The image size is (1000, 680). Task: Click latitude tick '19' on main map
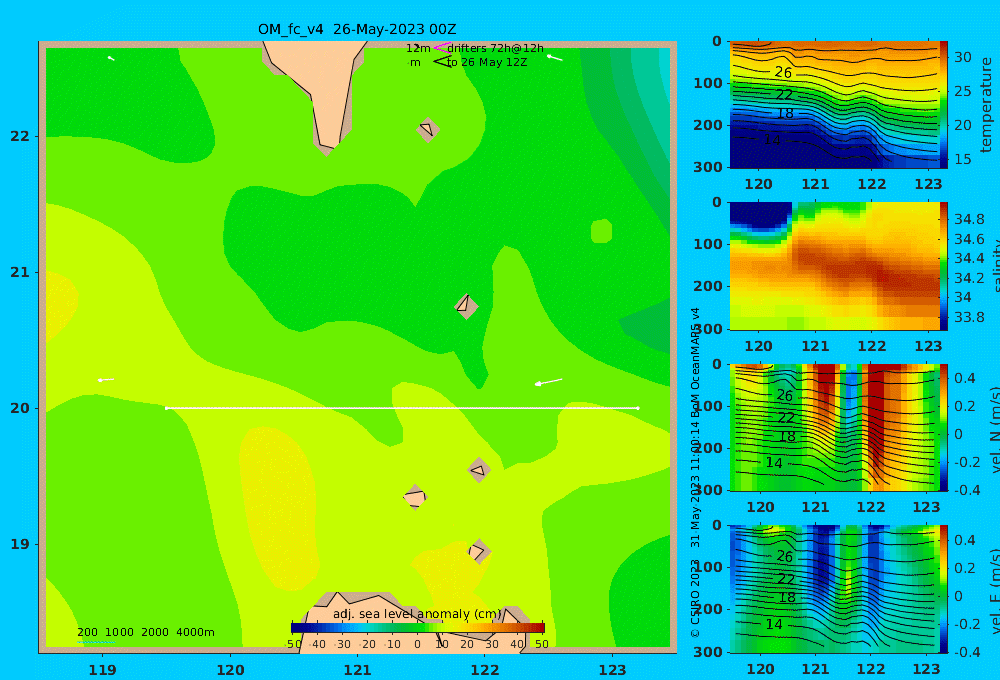point(20,544)
